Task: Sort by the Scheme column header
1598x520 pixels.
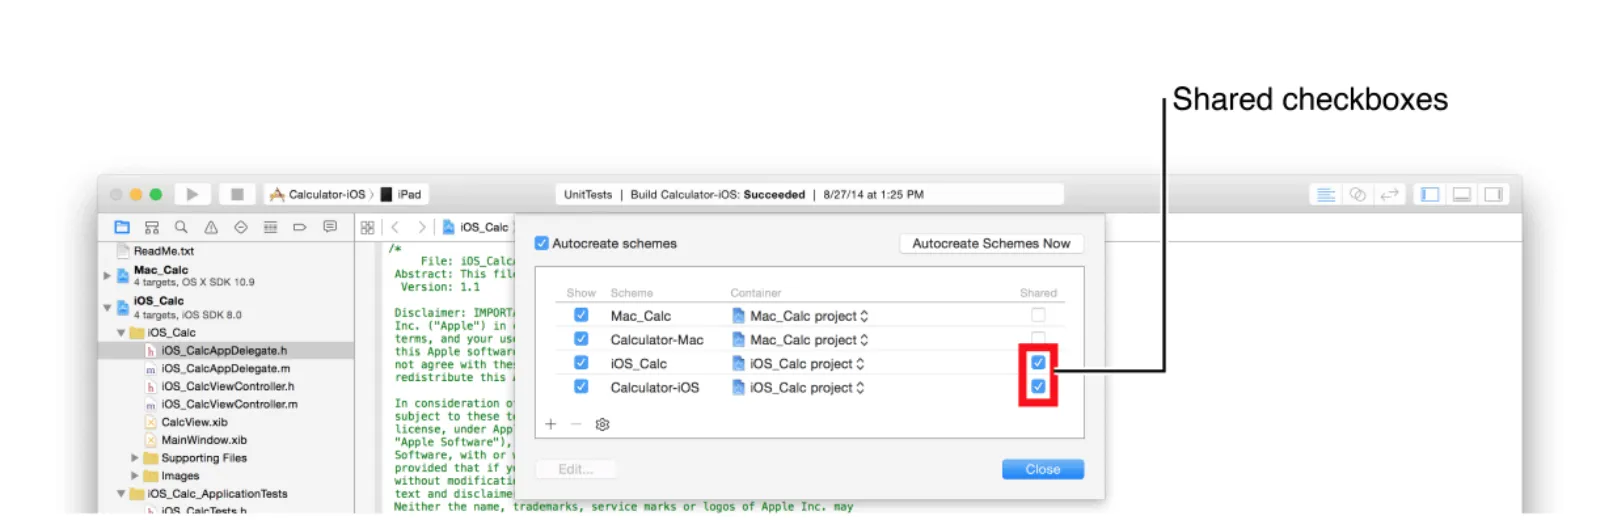Action: click(632, 293)
